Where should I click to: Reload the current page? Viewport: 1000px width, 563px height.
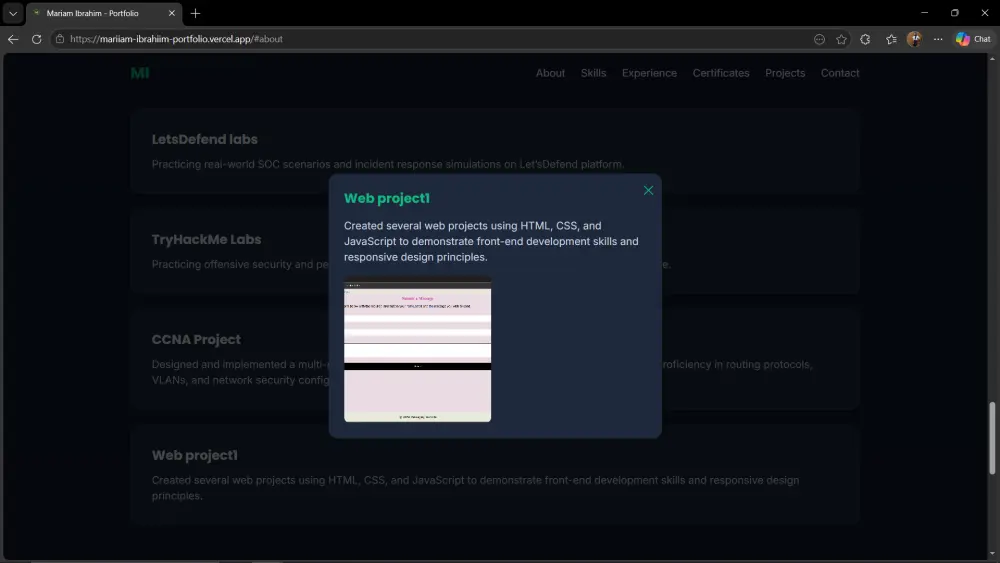pyautogui.click(x=36, y=39)
